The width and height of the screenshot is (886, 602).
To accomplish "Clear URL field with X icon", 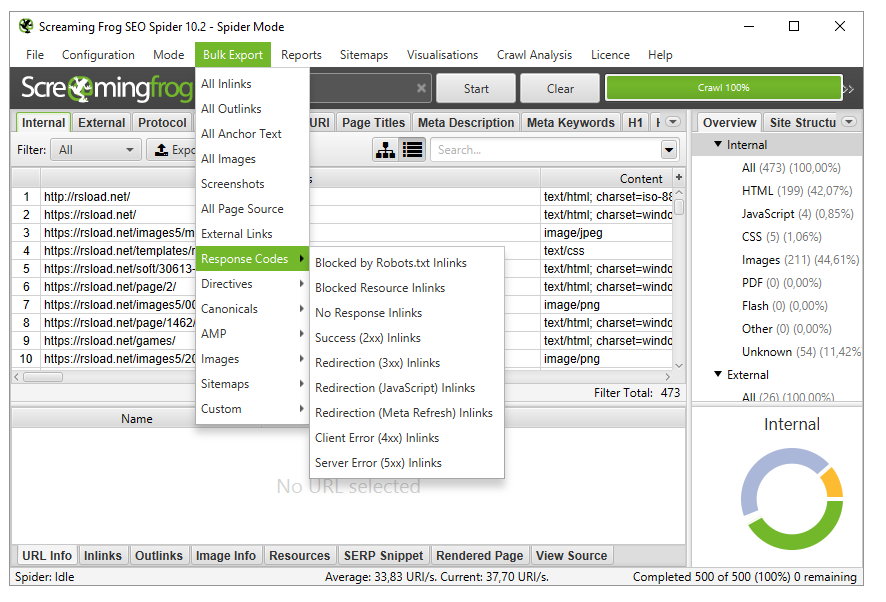I will pos(421,88).
